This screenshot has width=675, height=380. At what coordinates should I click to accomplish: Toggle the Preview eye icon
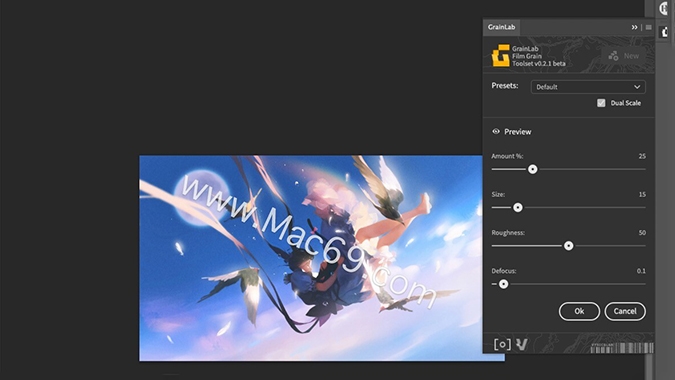pos(496,131)
